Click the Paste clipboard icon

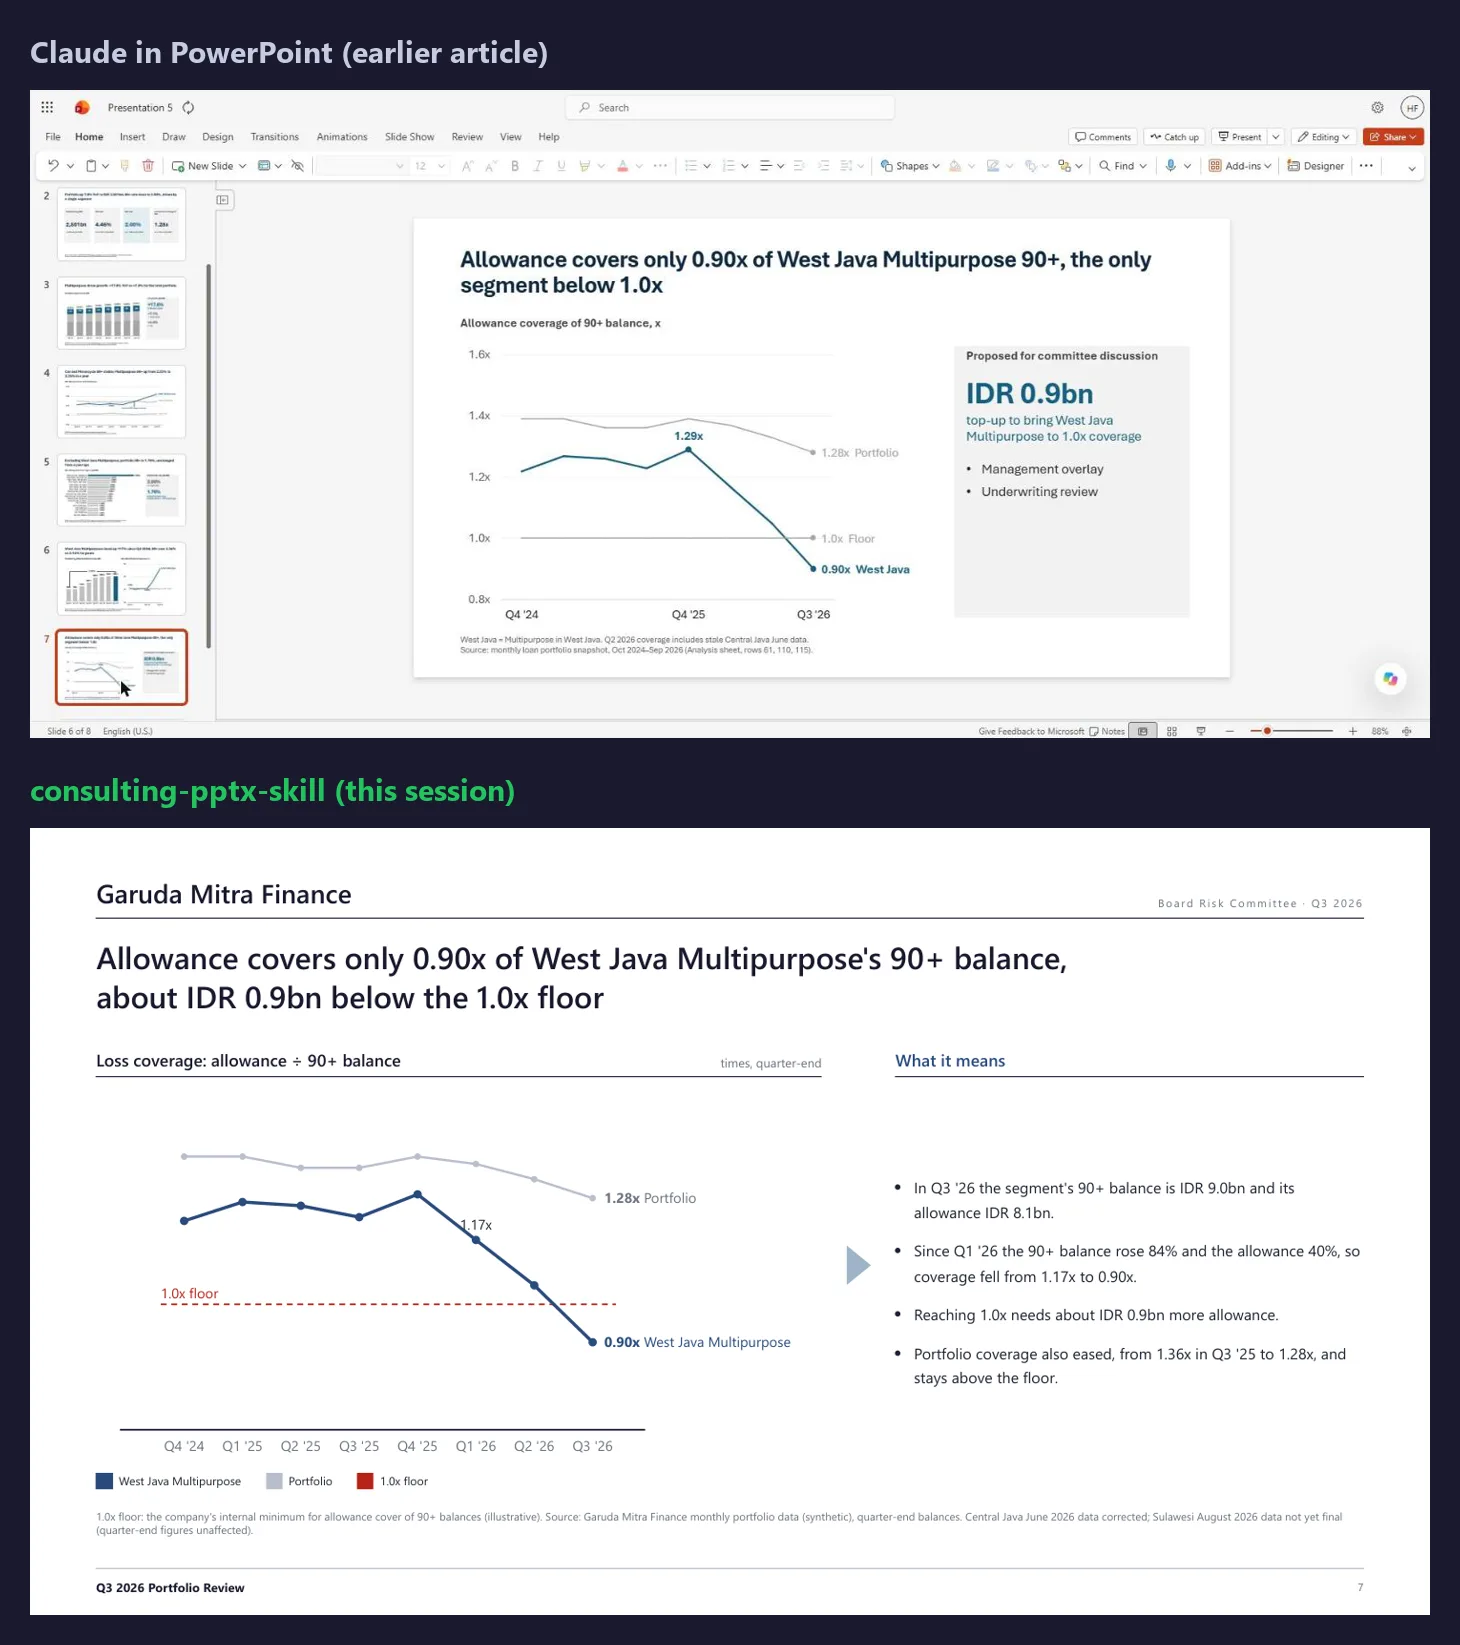point(92,166)
